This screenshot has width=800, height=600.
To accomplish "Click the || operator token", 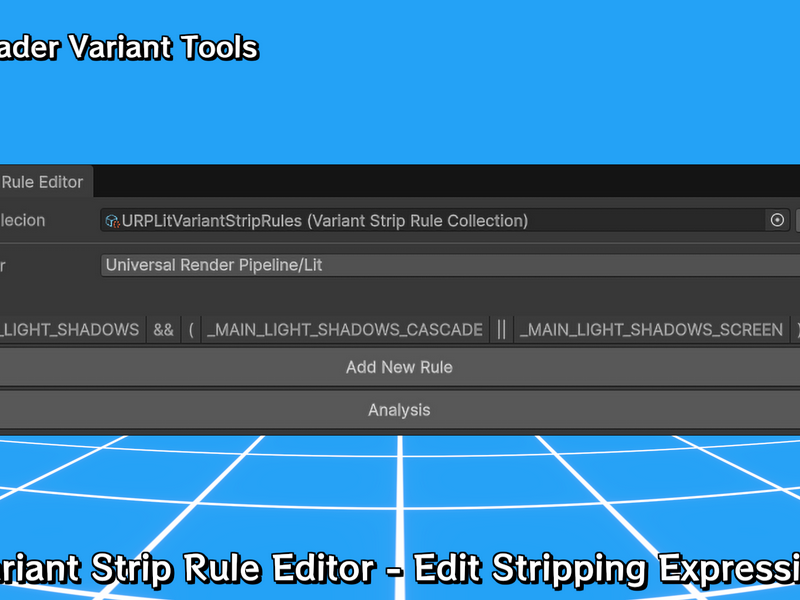I will [x=502, y=330].
